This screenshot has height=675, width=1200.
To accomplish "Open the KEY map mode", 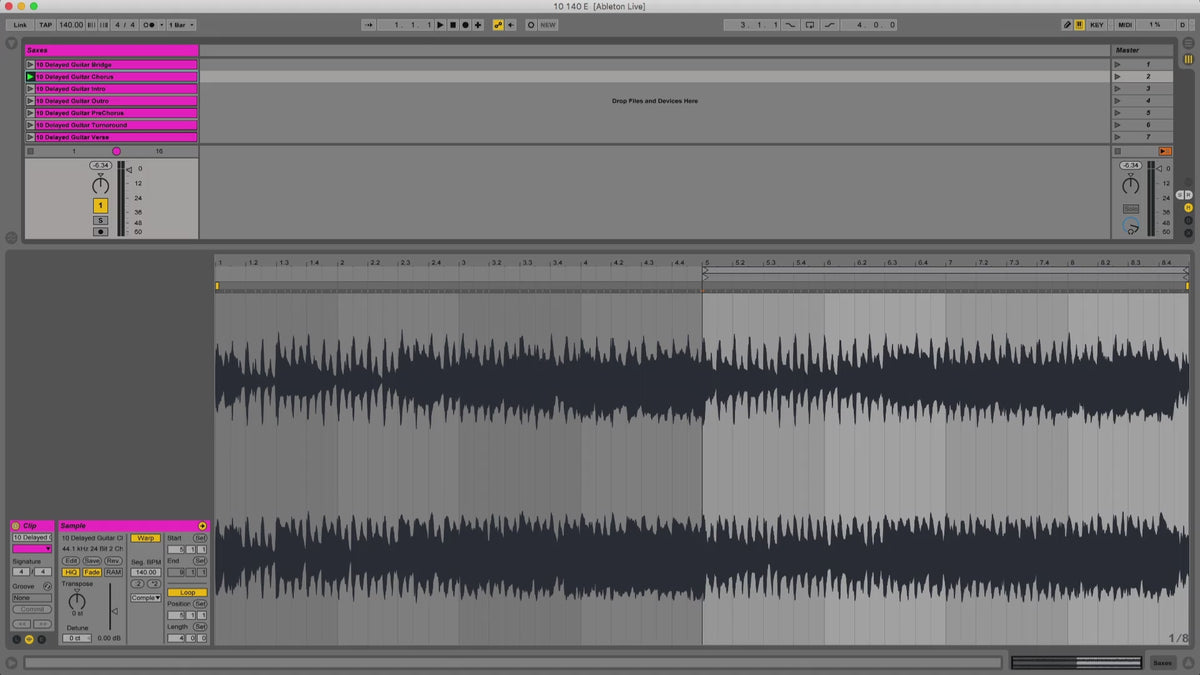I will (1097, 25).
